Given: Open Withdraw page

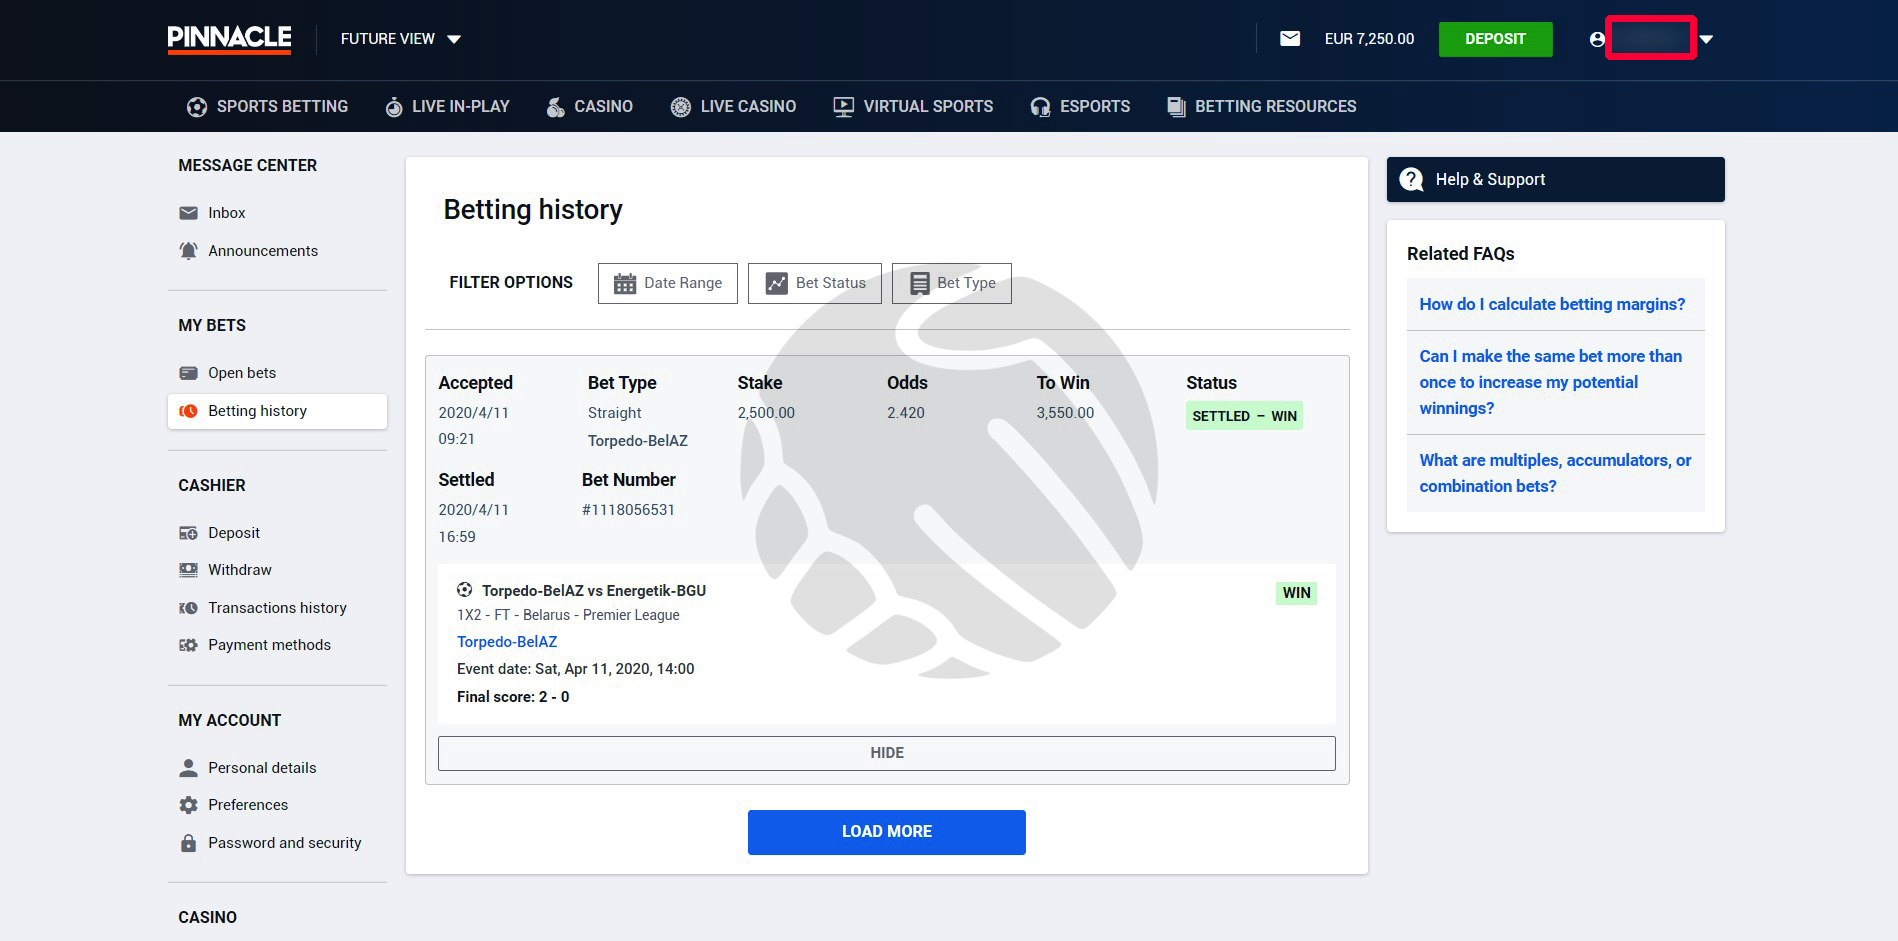Looking at the screenshot, I should coord(240,570).
